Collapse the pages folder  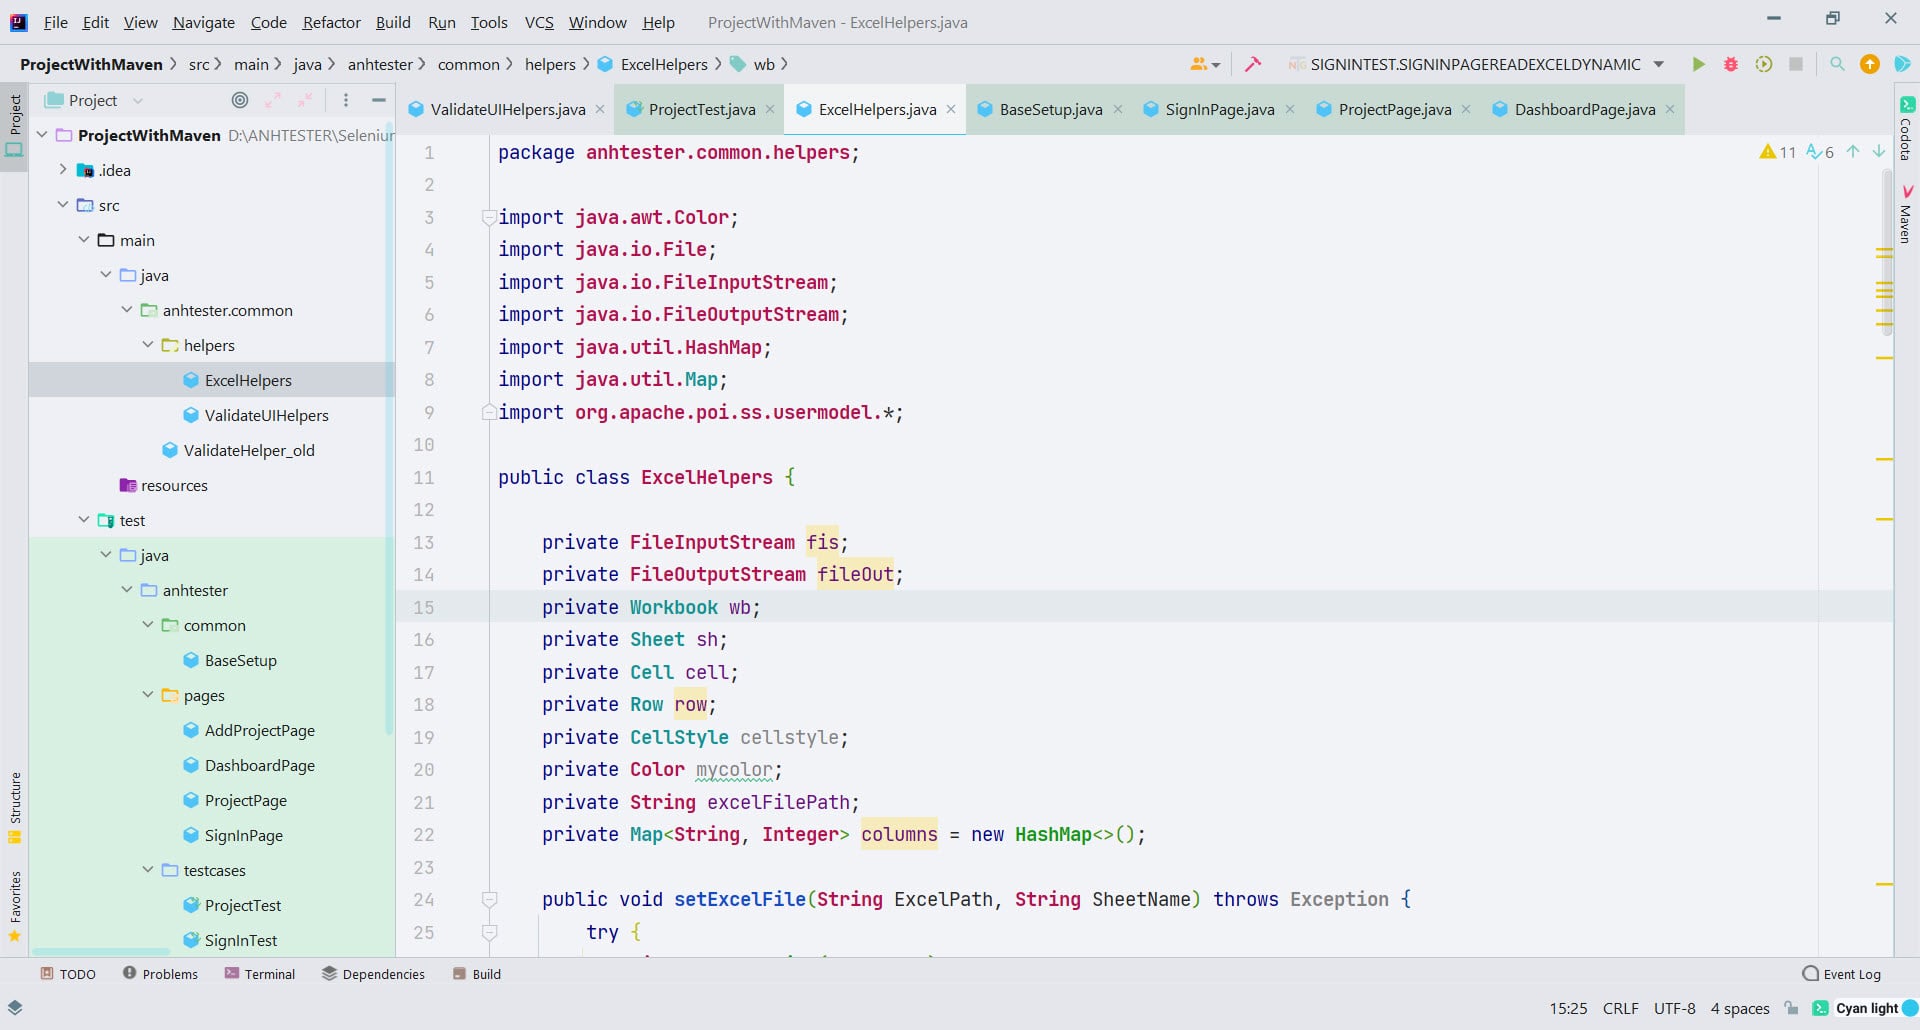(148, 695)
